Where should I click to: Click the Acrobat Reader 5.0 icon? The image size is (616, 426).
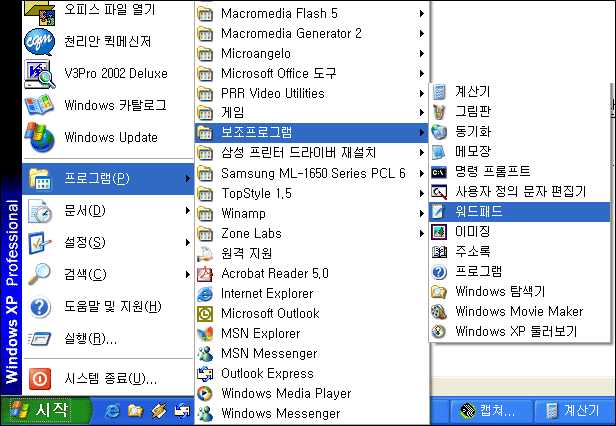tap(205, 274)
